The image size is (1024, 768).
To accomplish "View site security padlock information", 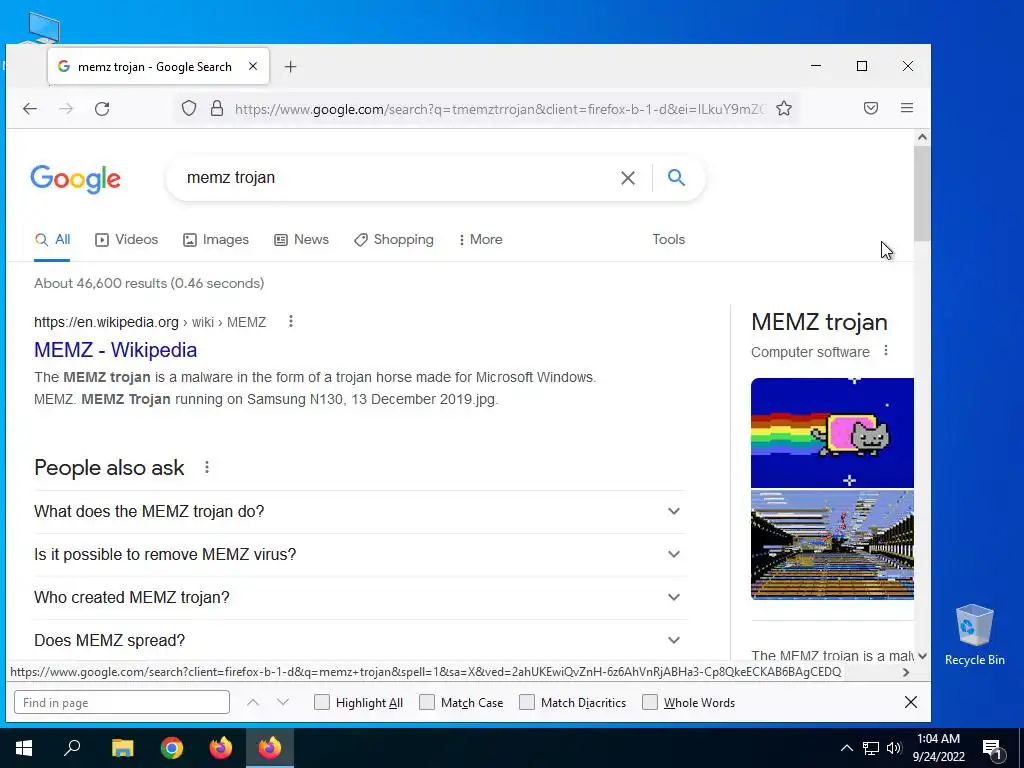I will [x=217, y=108].
